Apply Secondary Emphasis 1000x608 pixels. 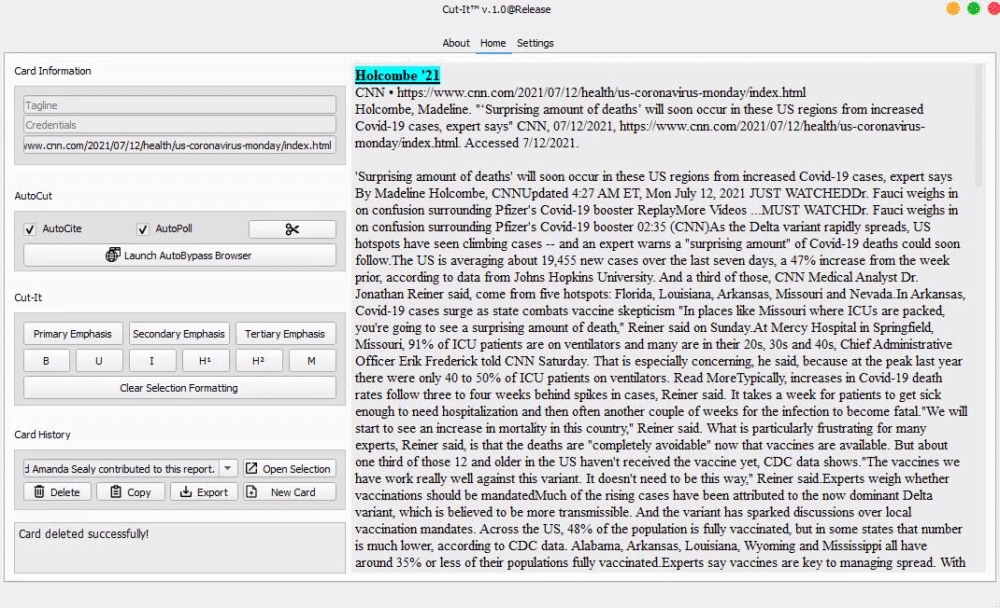tap(179, 334)
